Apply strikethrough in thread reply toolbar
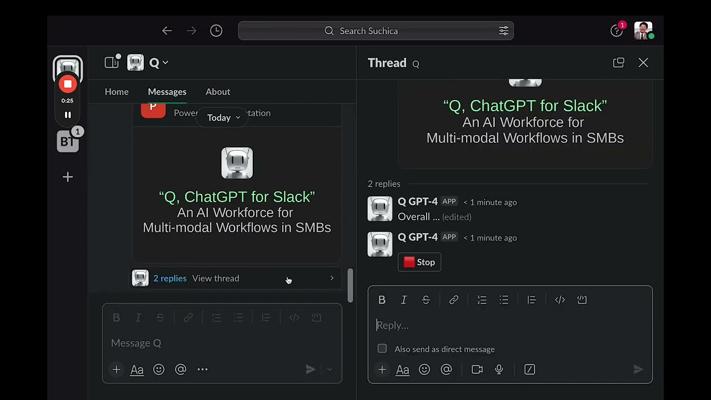The height and width of the screenshot is (400, 711). pyautogui.click(x=426, y=300)
